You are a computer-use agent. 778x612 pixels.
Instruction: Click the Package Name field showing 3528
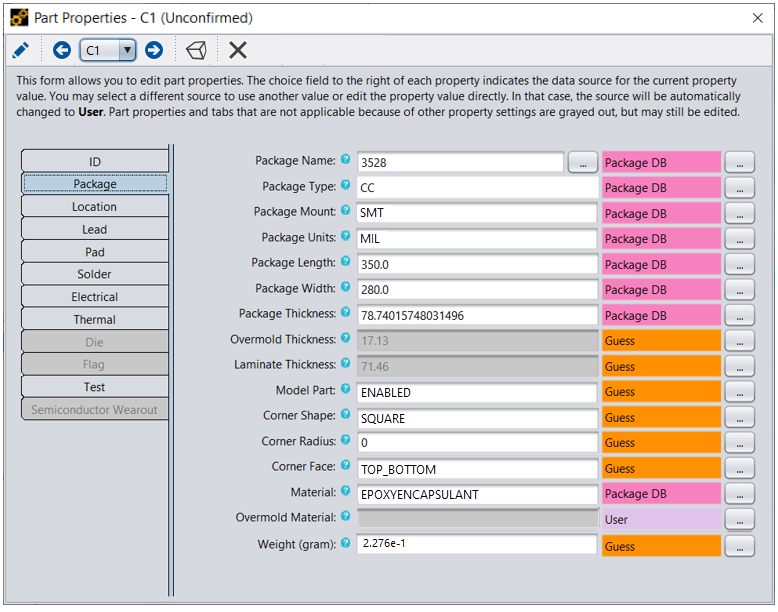[460, 162]
